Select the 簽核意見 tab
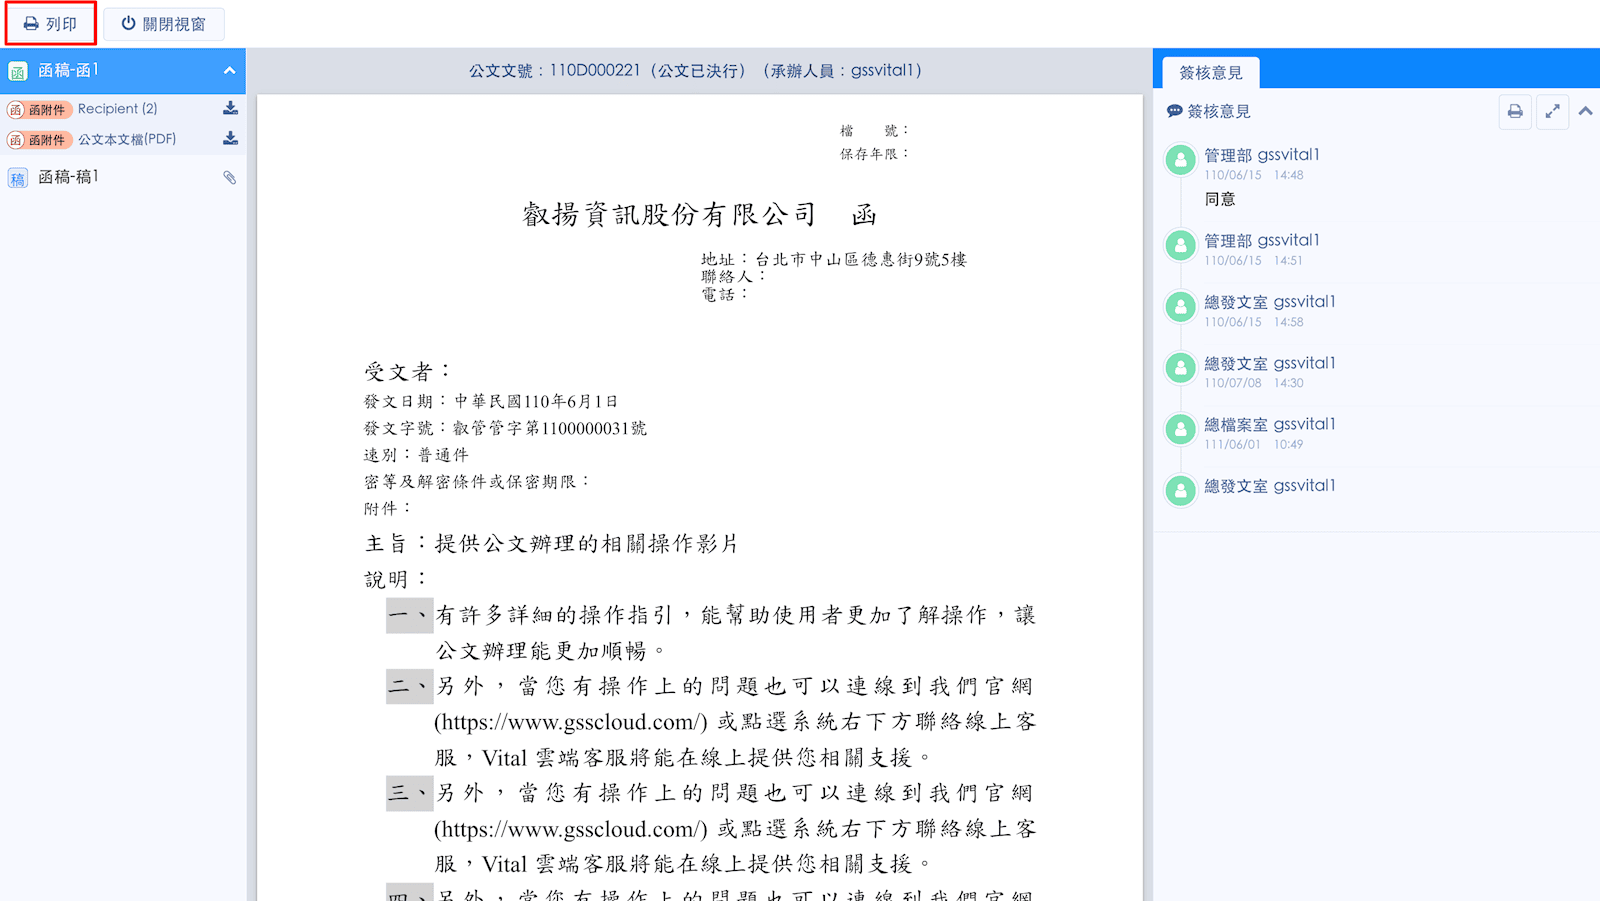1600x901 pixels. coord(1210,73)
